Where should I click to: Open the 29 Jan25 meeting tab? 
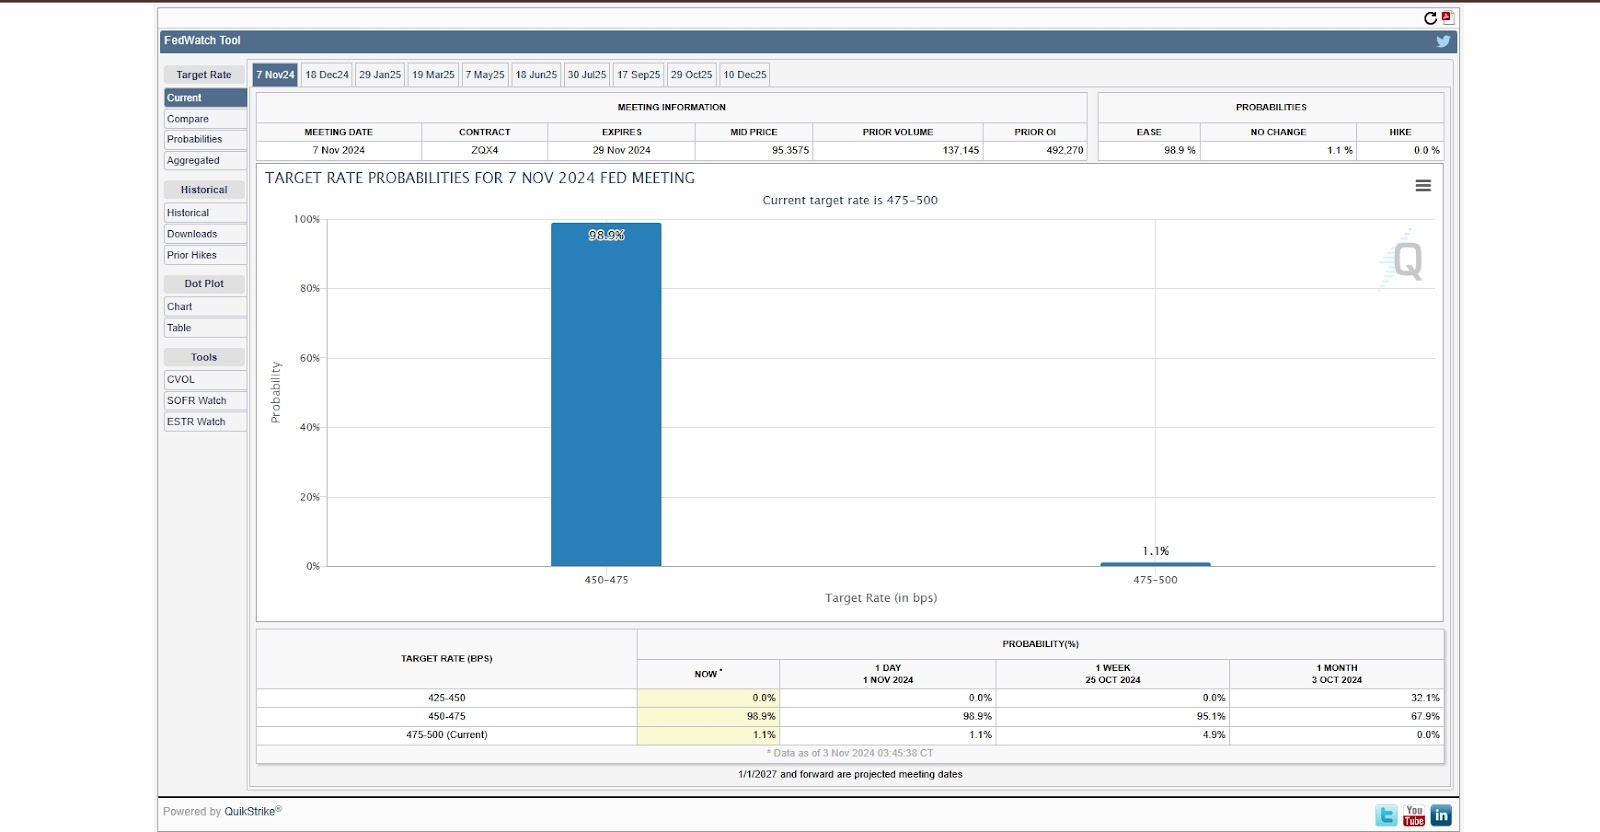380,75
